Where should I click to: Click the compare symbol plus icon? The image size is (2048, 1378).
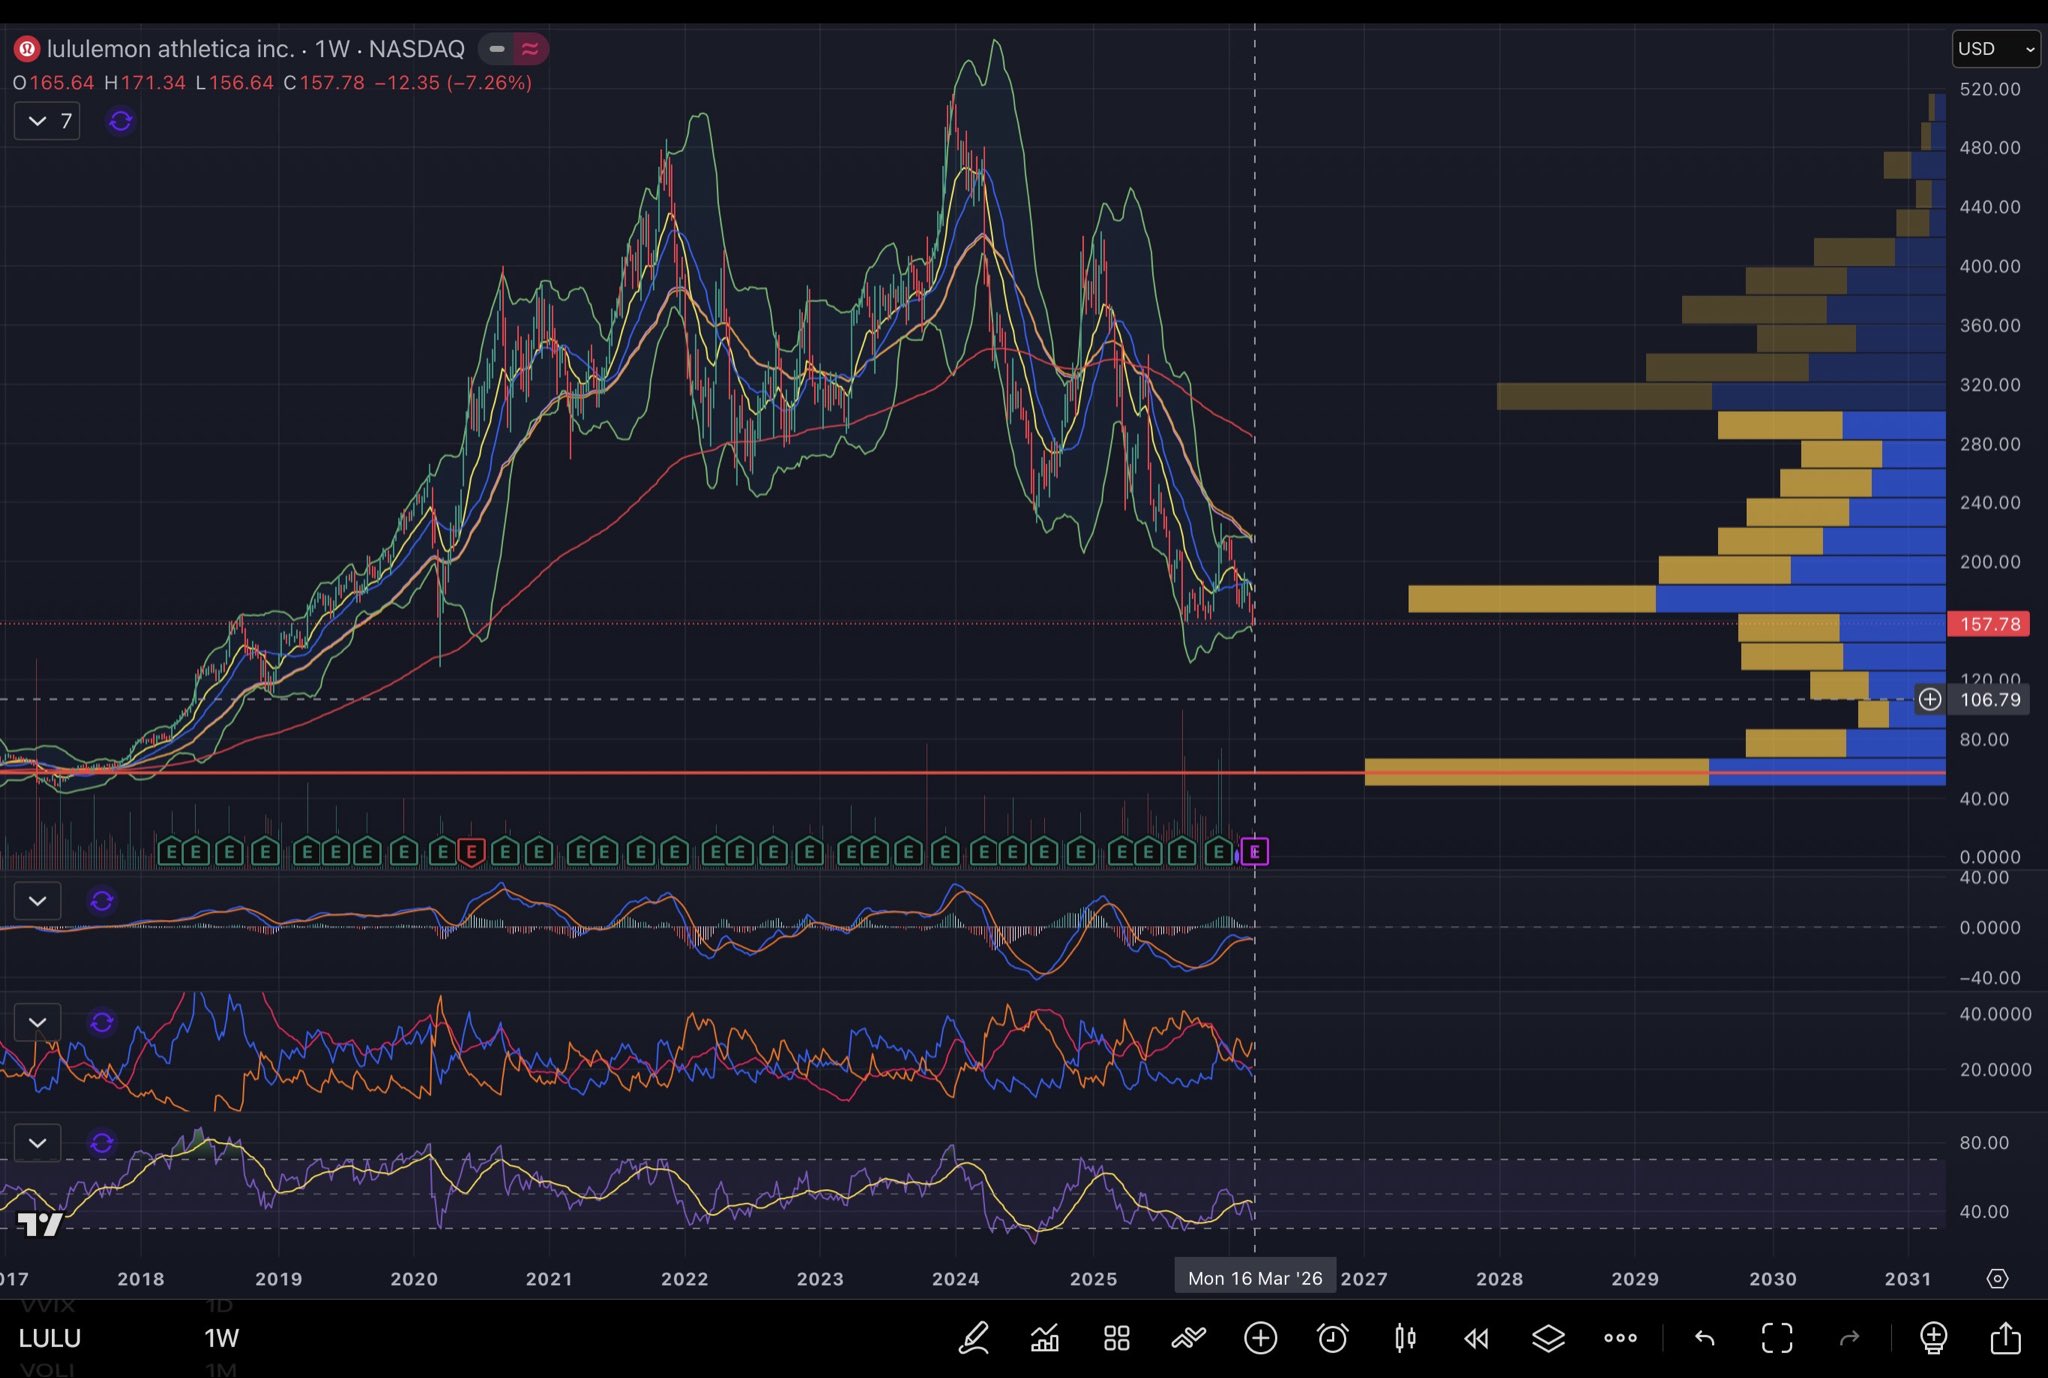[1260, 1338]
